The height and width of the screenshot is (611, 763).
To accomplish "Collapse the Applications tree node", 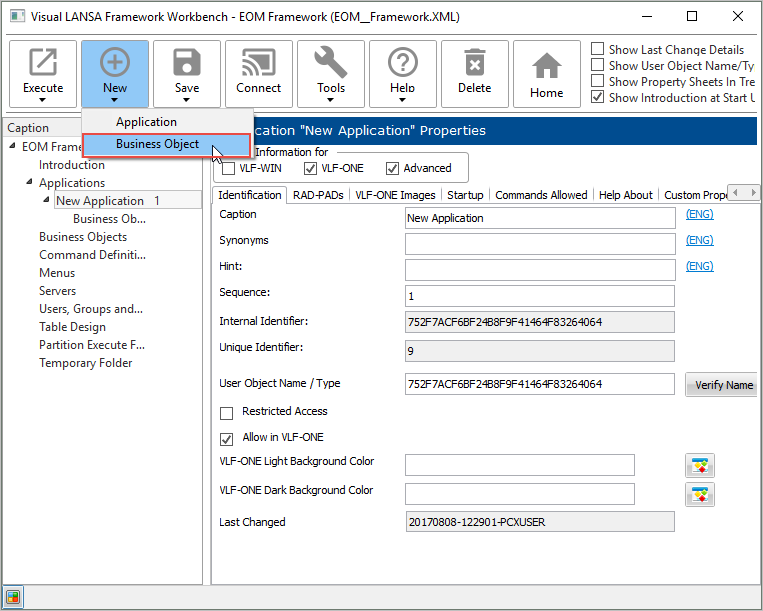I will [29, 183].
